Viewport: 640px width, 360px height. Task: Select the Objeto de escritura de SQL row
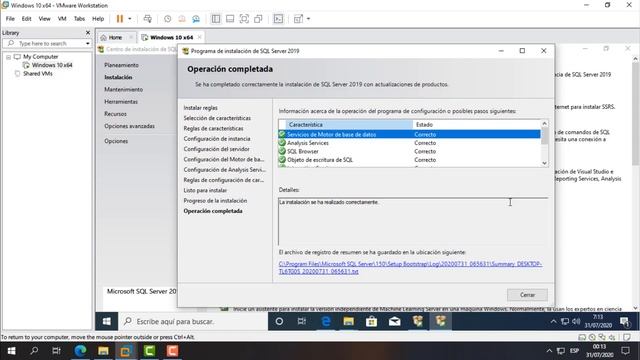409,160
